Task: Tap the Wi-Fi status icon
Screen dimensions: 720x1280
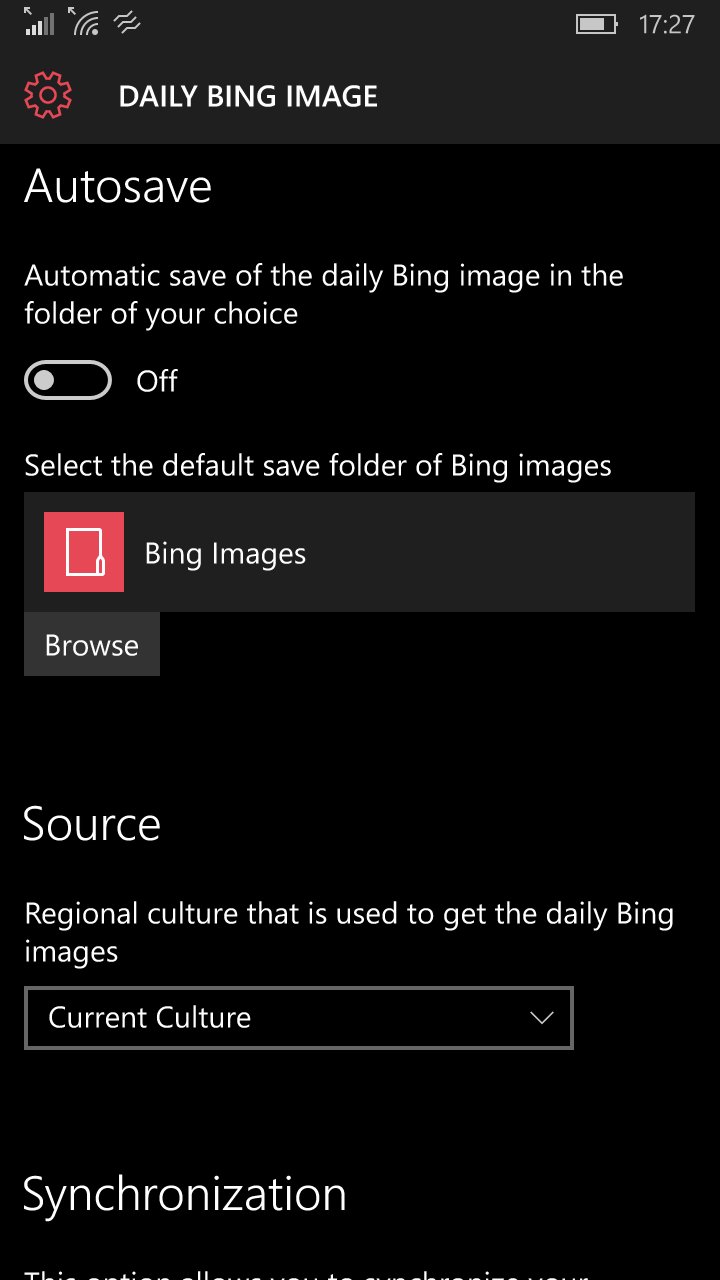Action: pos(84,22)
